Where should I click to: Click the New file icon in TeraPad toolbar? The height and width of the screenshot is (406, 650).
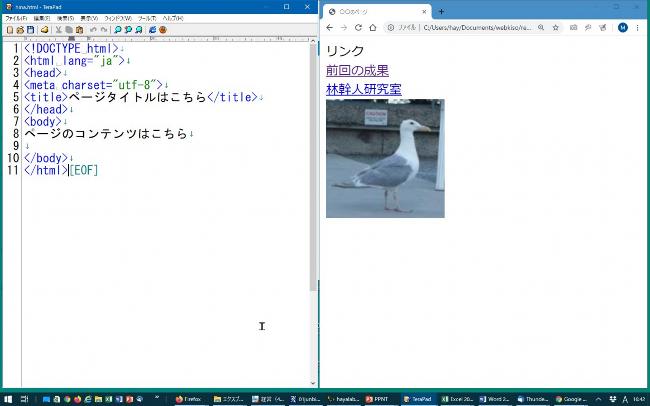7,30
